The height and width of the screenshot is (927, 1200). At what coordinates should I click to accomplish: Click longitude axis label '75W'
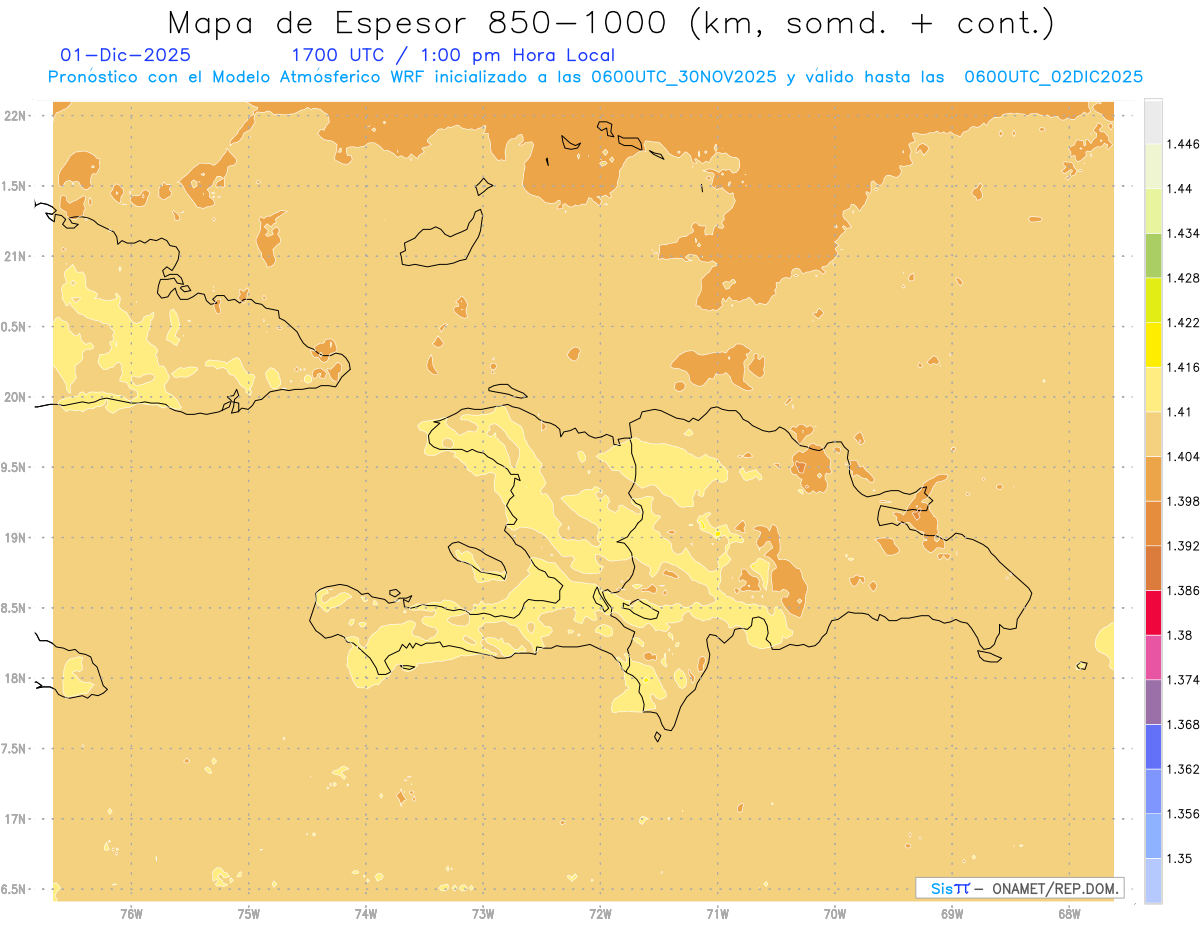tap(249, 913)
